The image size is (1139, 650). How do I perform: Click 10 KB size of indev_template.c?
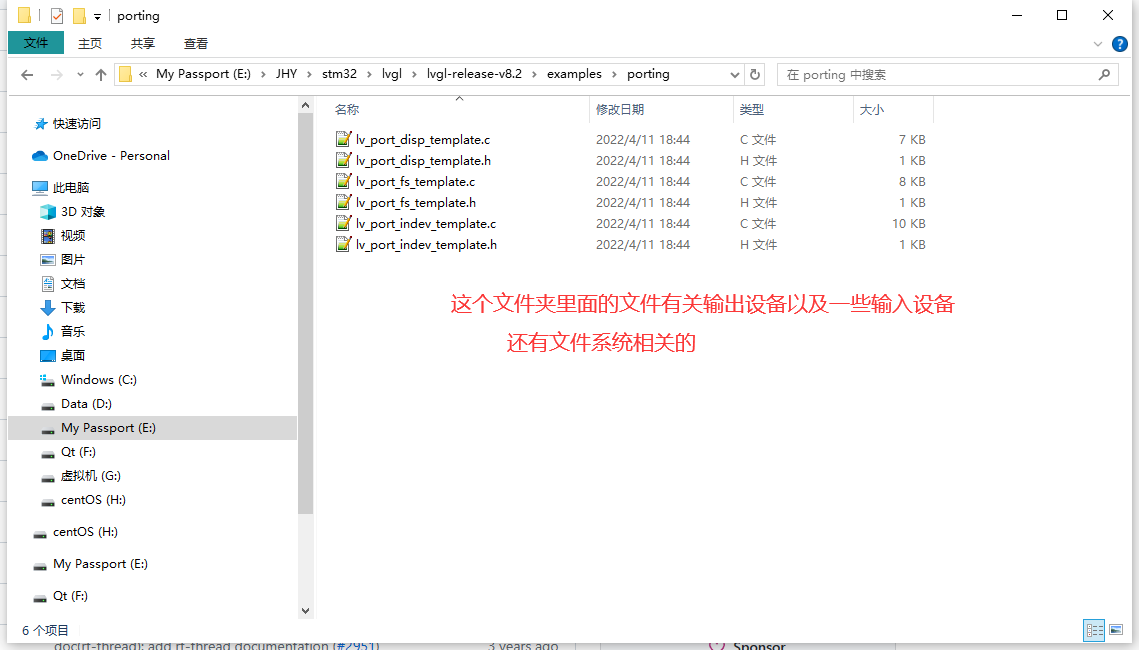pyautogui.click(x=909, y=224)
